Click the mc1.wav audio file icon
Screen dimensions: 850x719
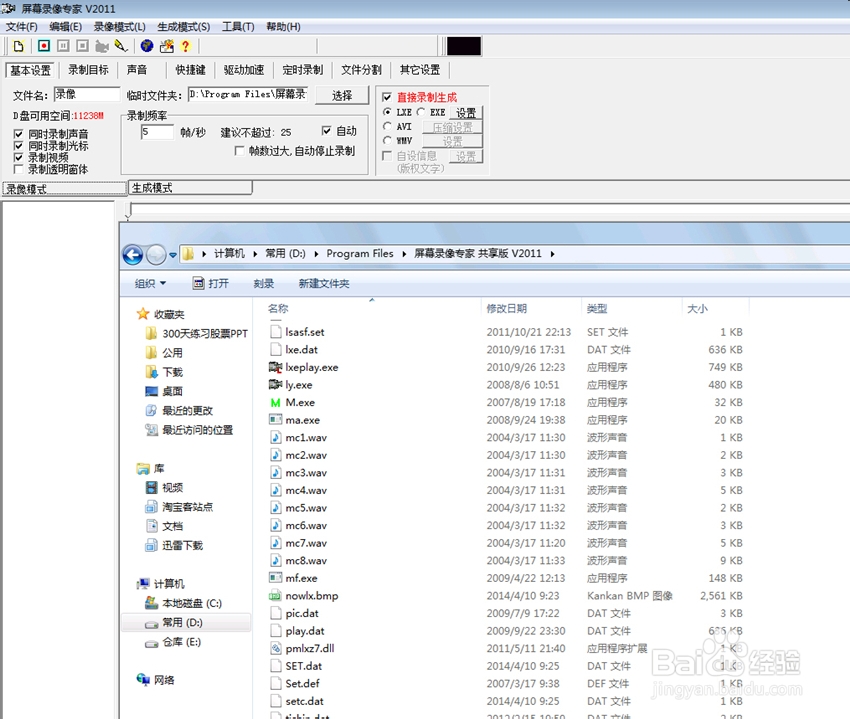pos(275,438)
